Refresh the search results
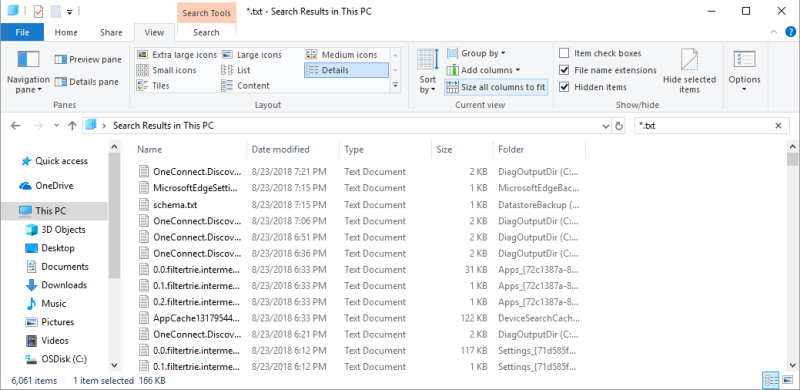 (x=619, y=126)
